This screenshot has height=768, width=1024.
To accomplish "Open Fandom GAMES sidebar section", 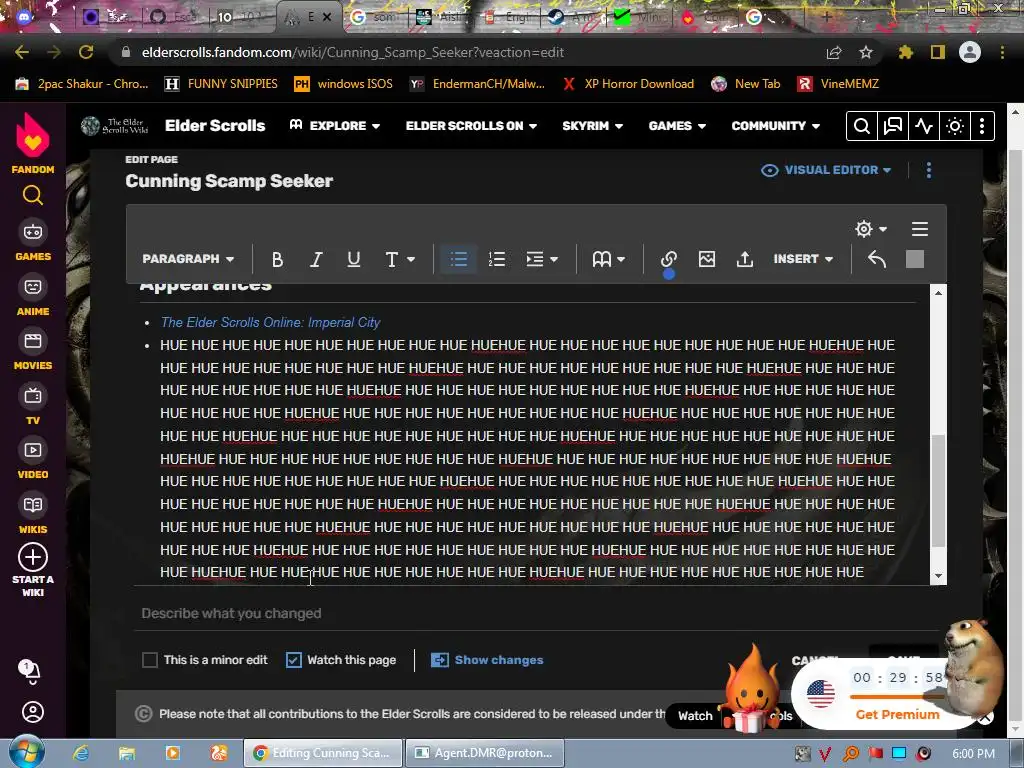I will pyautogui.click(x=33, y=241).
